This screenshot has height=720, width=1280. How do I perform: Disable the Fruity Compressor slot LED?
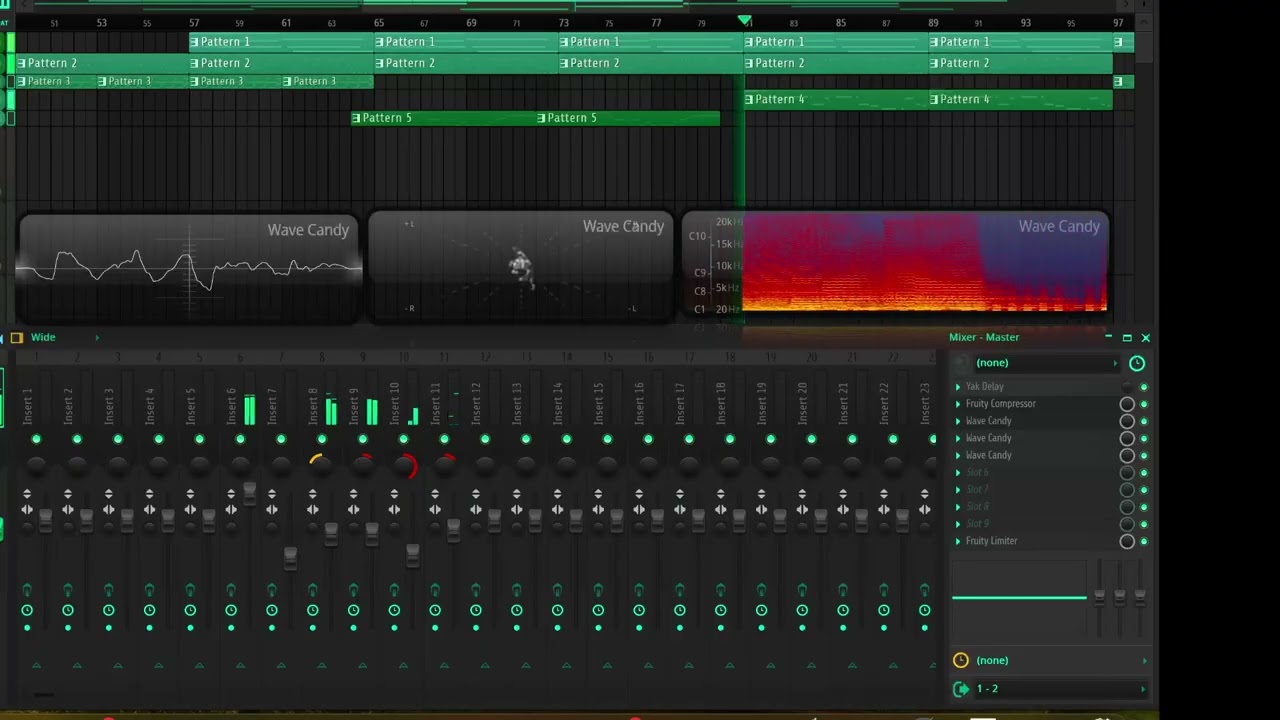point(1144,404)
